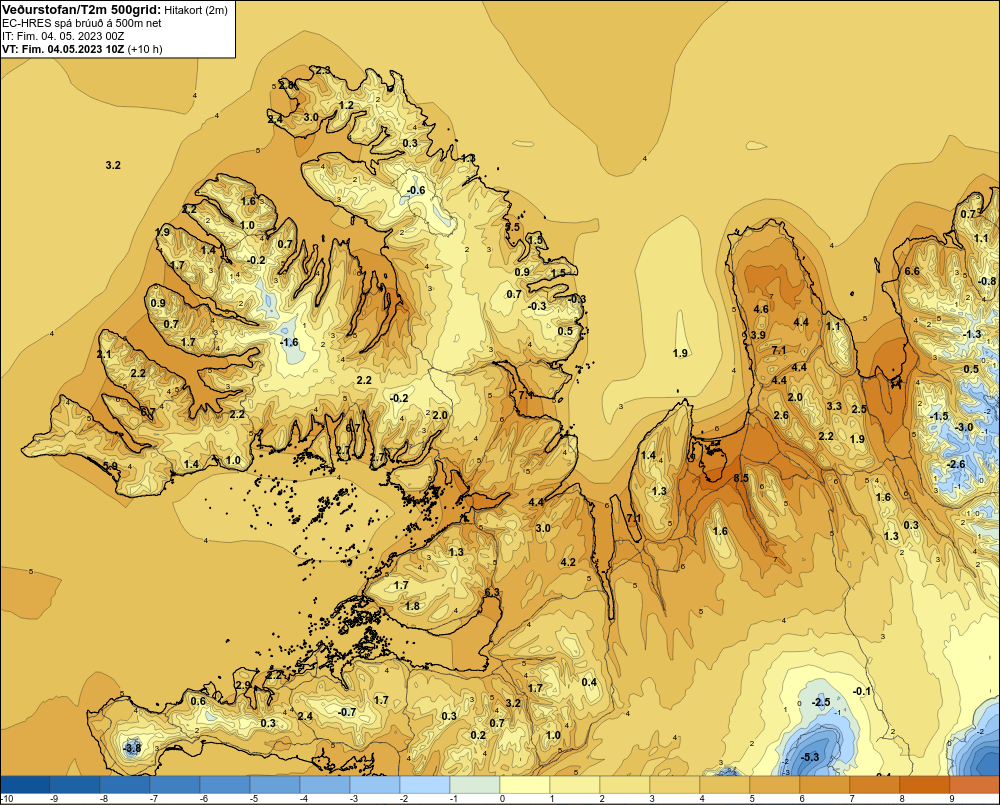Select the pale yellow swatch between 0 and 1
This screenshot has width=1000, height=805.
[525, 784]
